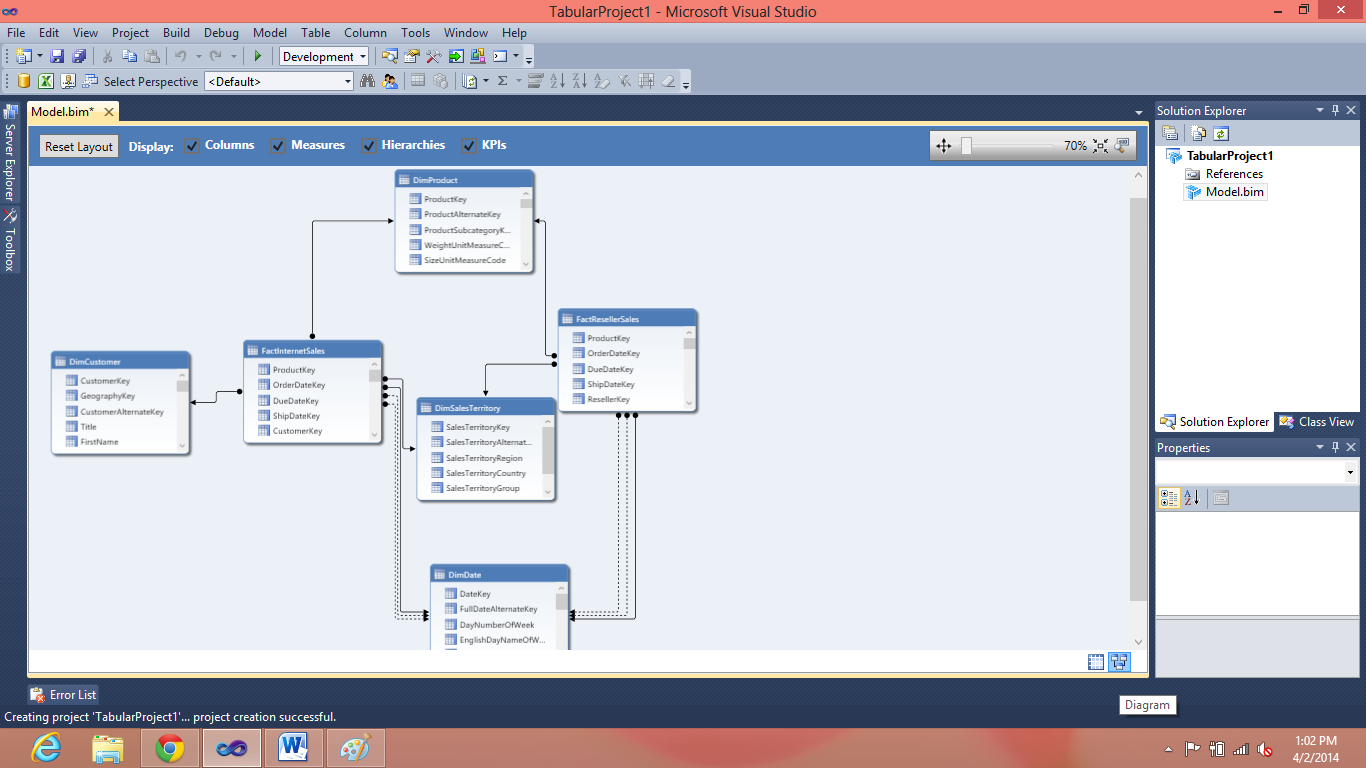The image size is (1366, 768).
Task: Open the New Project icon dropdown arrow
Action: click(x=40, y=57)
